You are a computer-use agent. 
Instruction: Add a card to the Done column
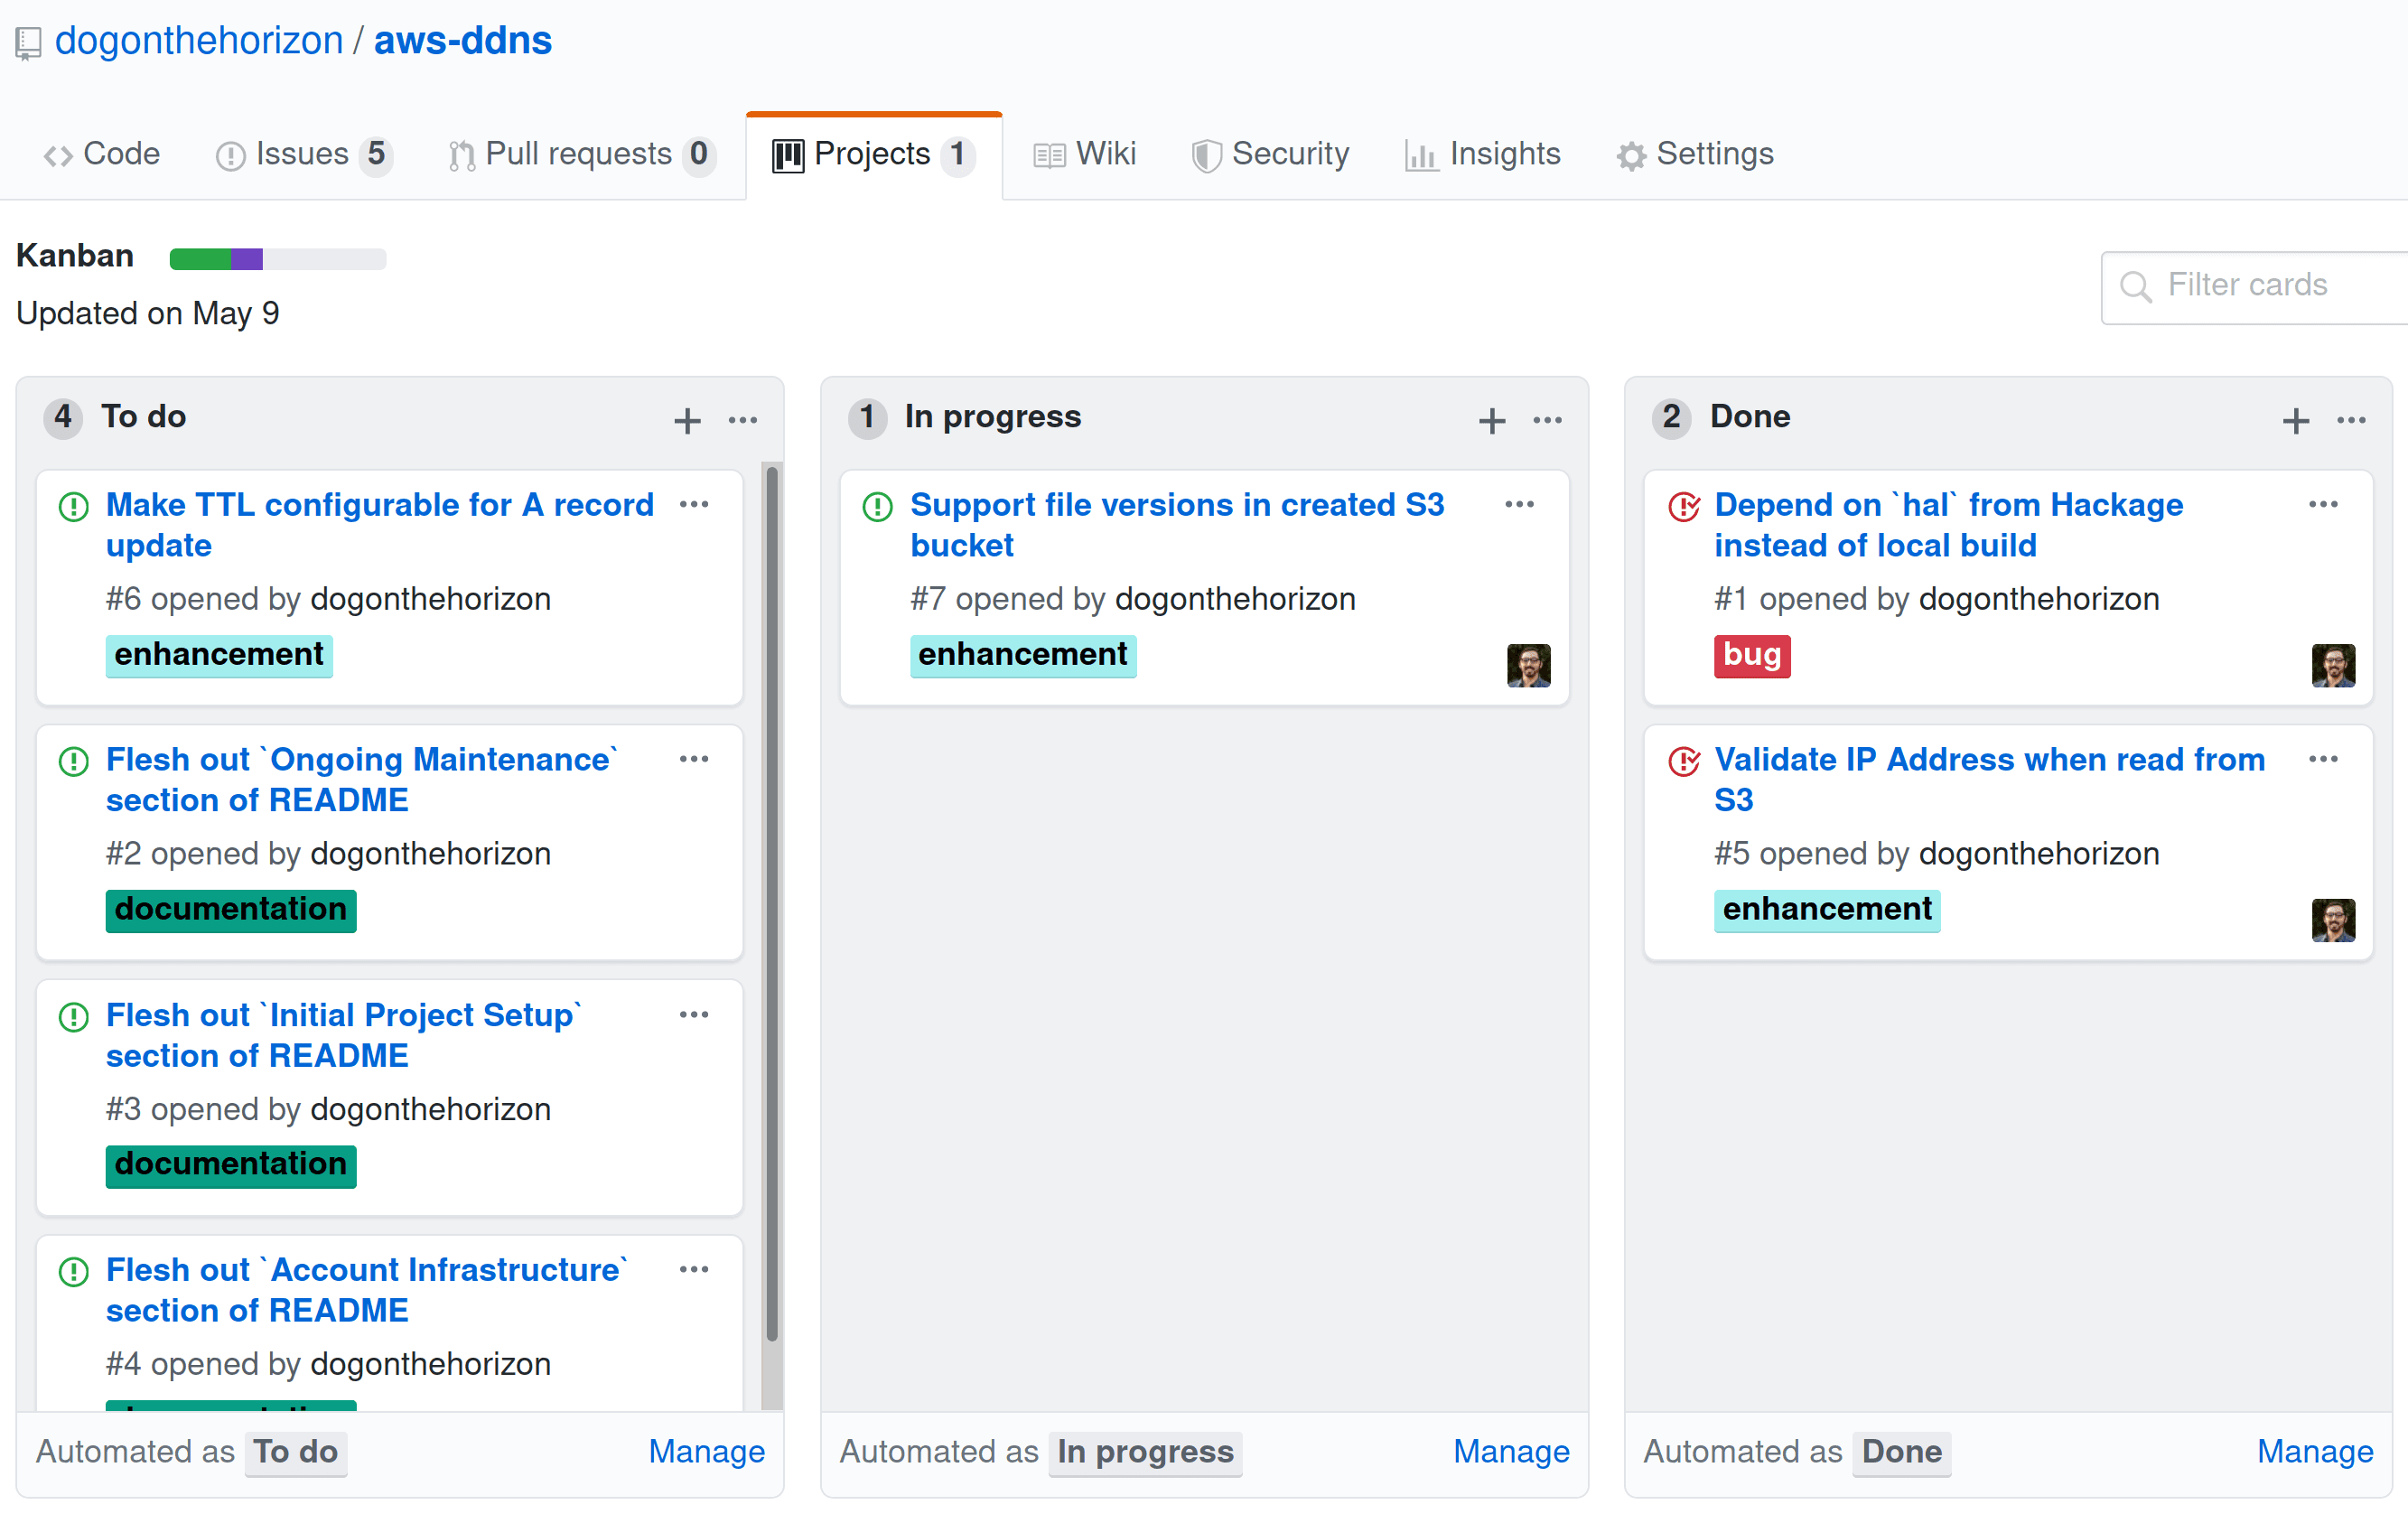tap(2295, 420)
